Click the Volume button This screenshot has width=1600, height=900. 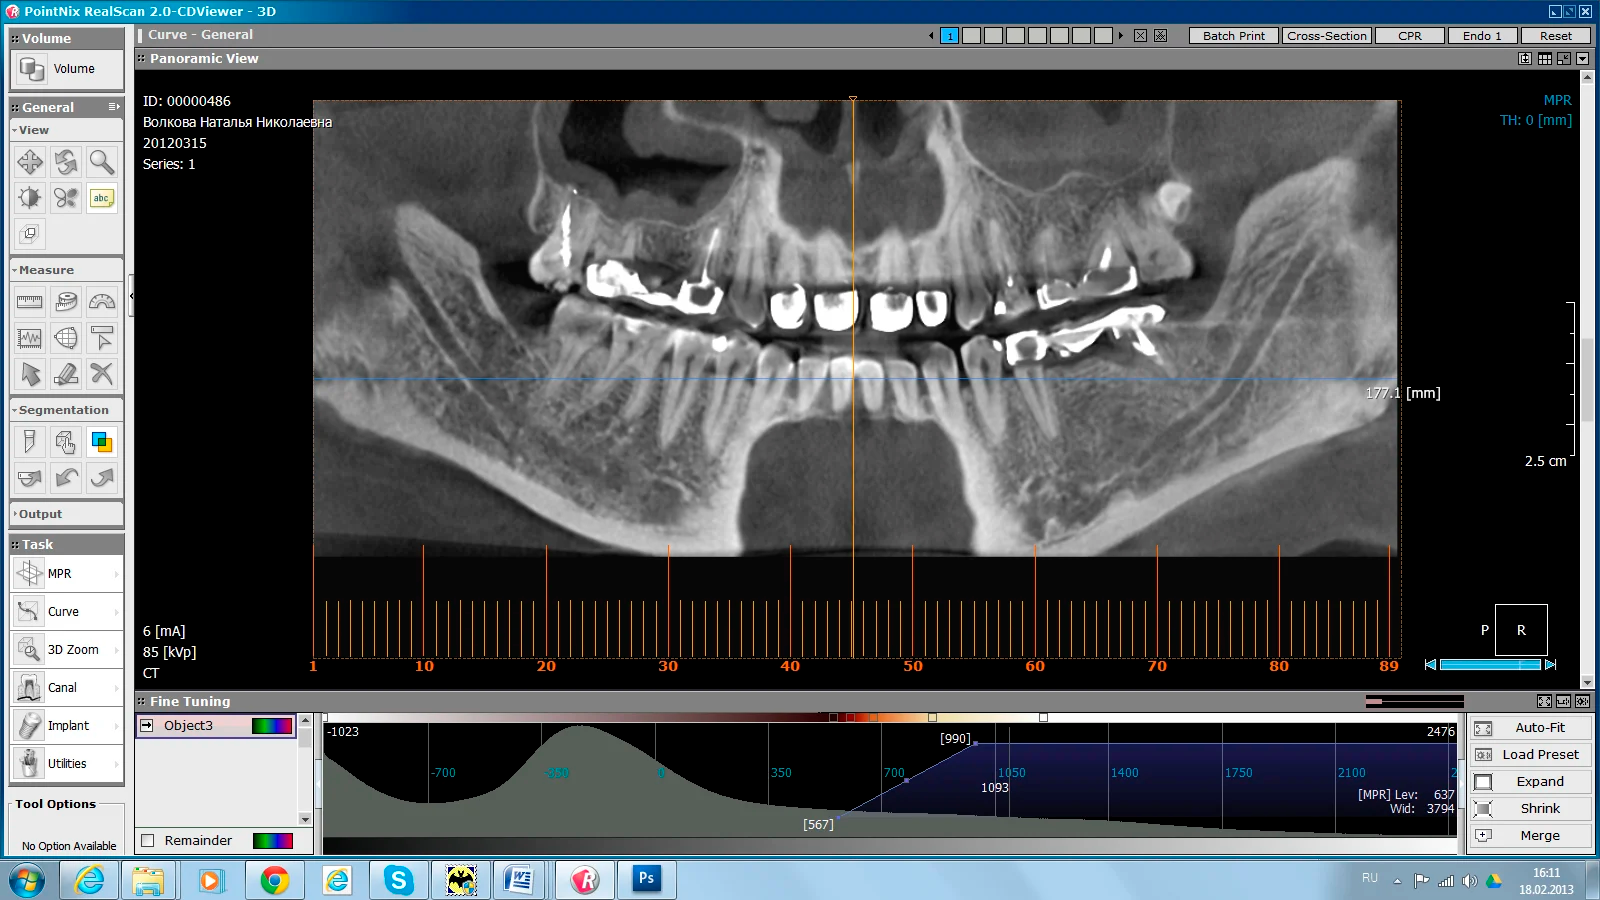(x=67, y=69)
